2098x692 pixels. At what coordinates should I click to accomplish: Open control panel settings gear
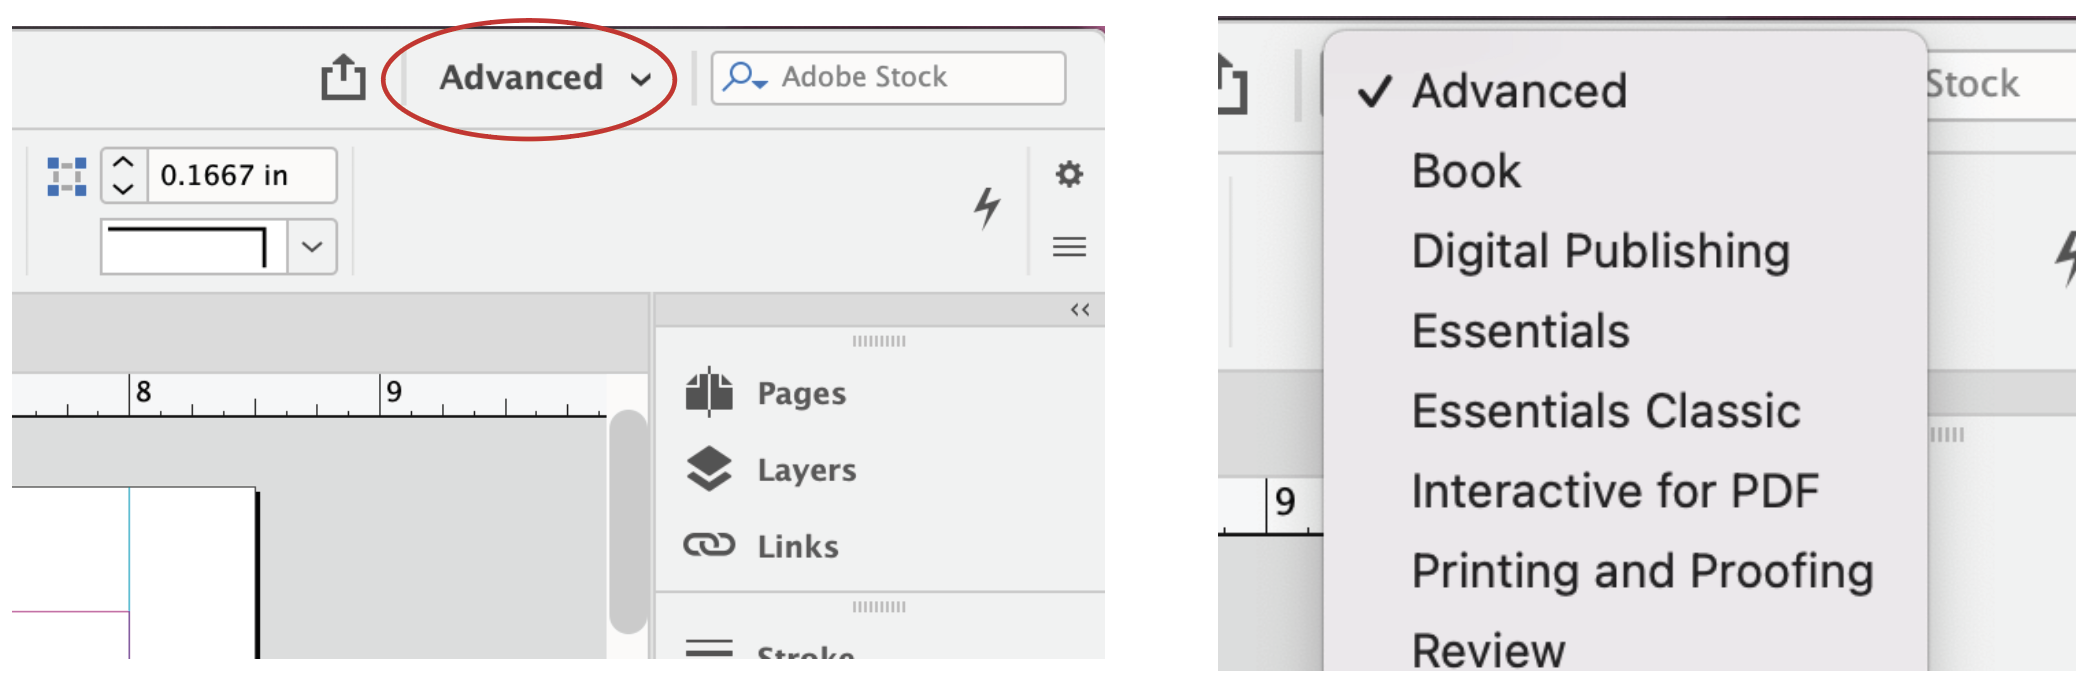1069,174
